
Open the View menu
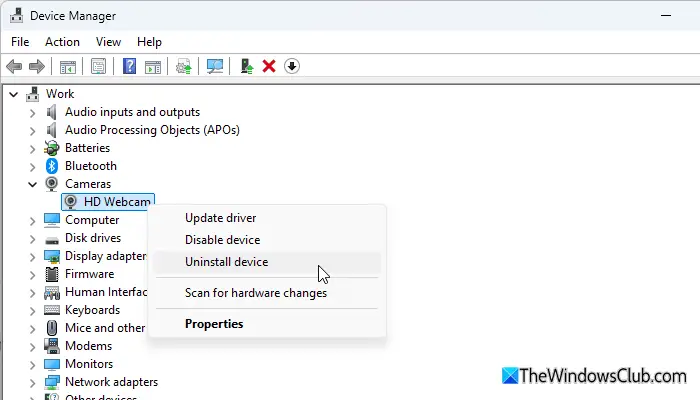(x=108, y=42)
